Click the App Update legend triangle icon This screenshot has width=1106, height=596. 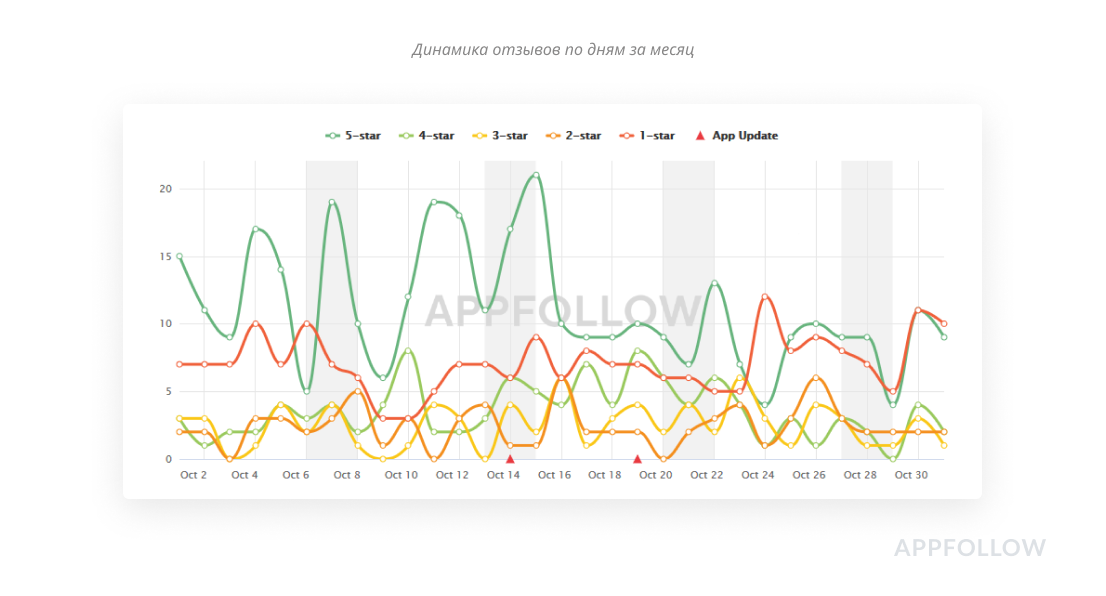coord(700,135)
